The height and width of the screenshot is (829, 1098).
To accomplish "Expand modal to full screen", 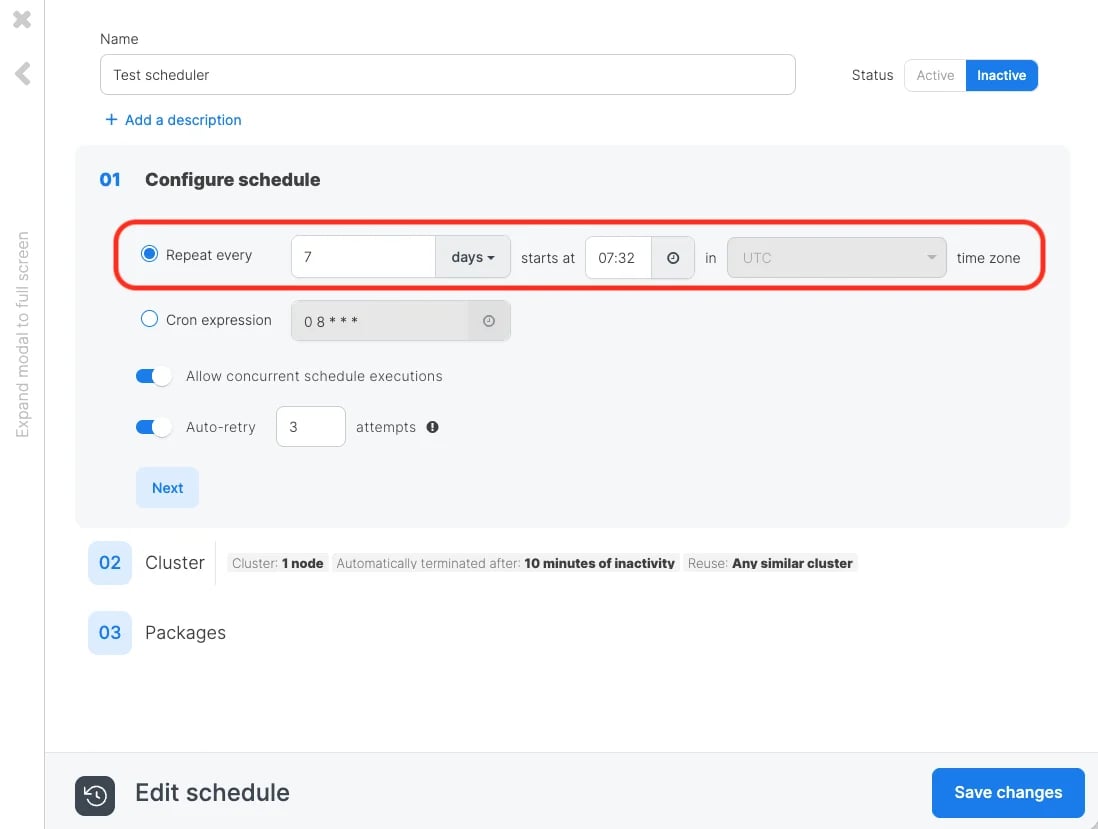I will click(22, 335).
